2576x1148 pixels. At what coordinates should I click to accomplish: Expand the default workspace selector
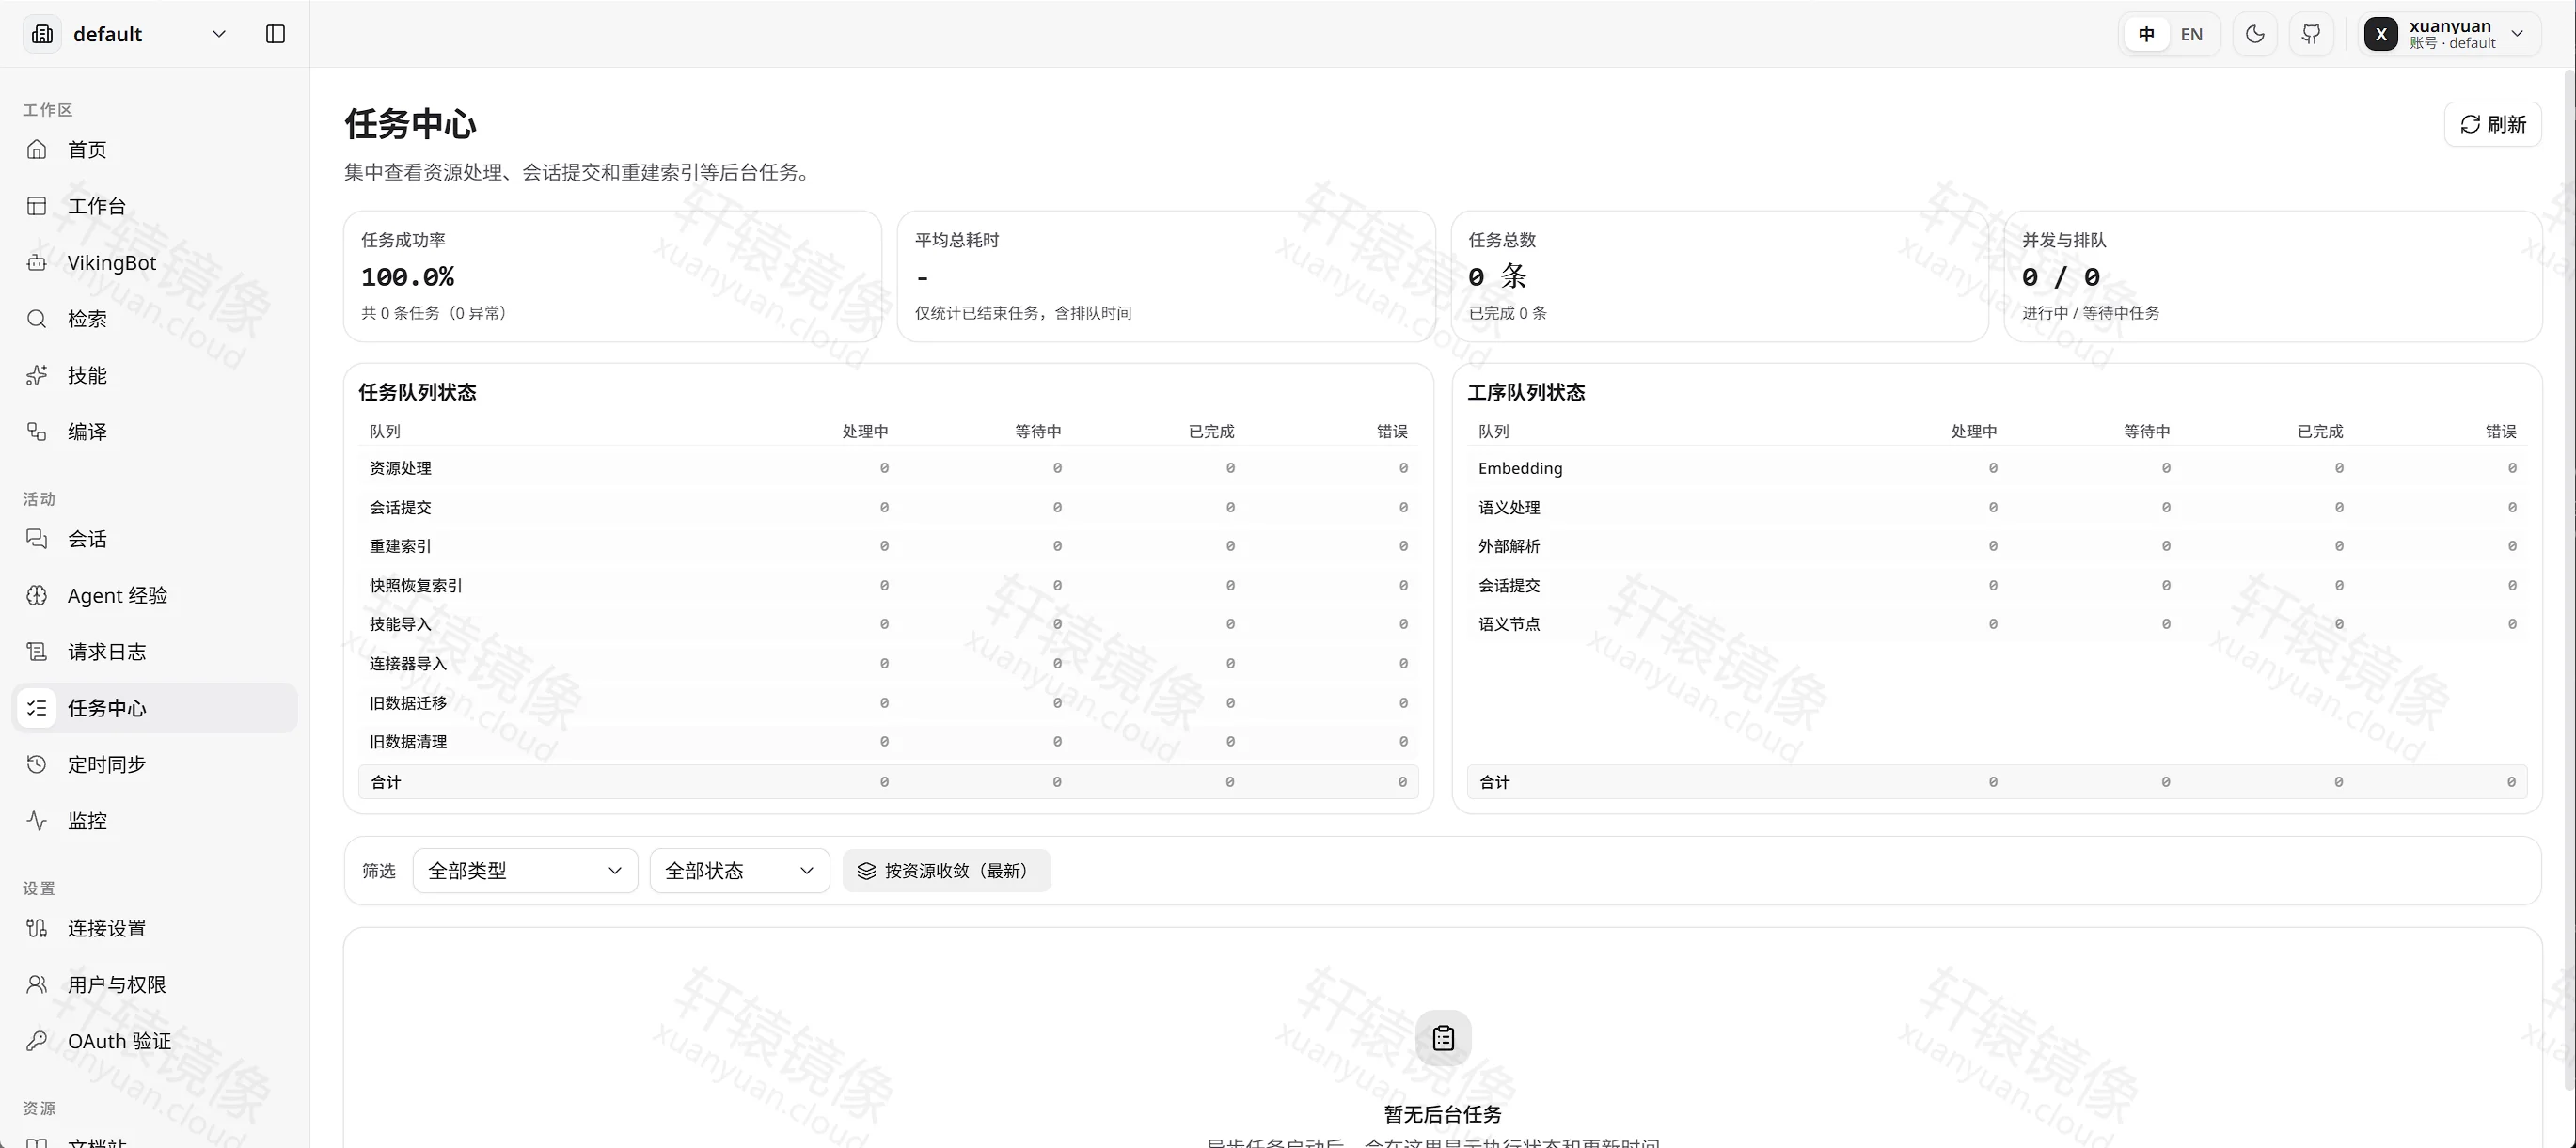coord(127,34)
